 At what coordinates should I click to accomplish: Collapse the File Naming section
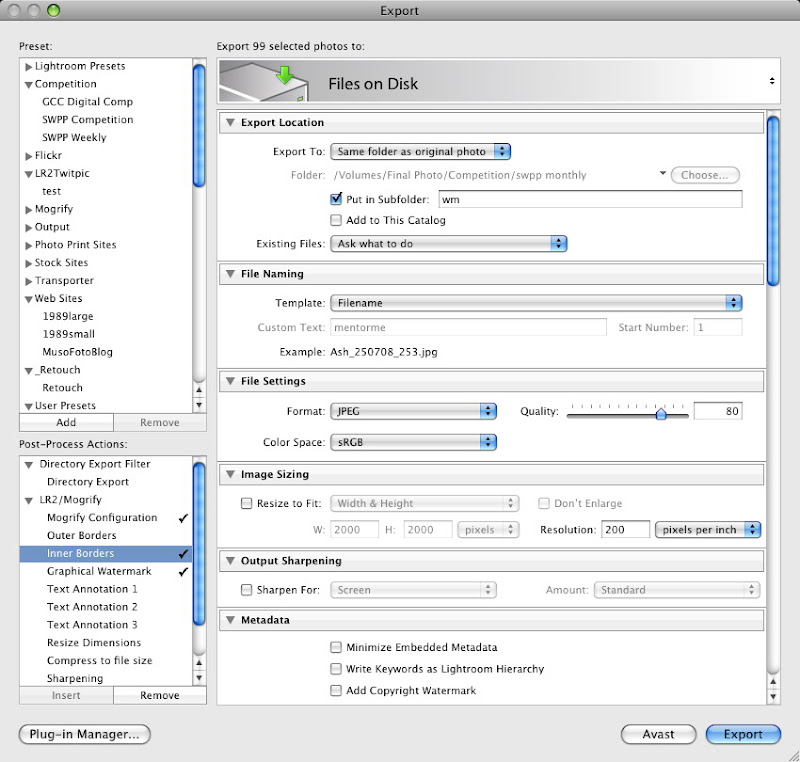coord(230,274)
